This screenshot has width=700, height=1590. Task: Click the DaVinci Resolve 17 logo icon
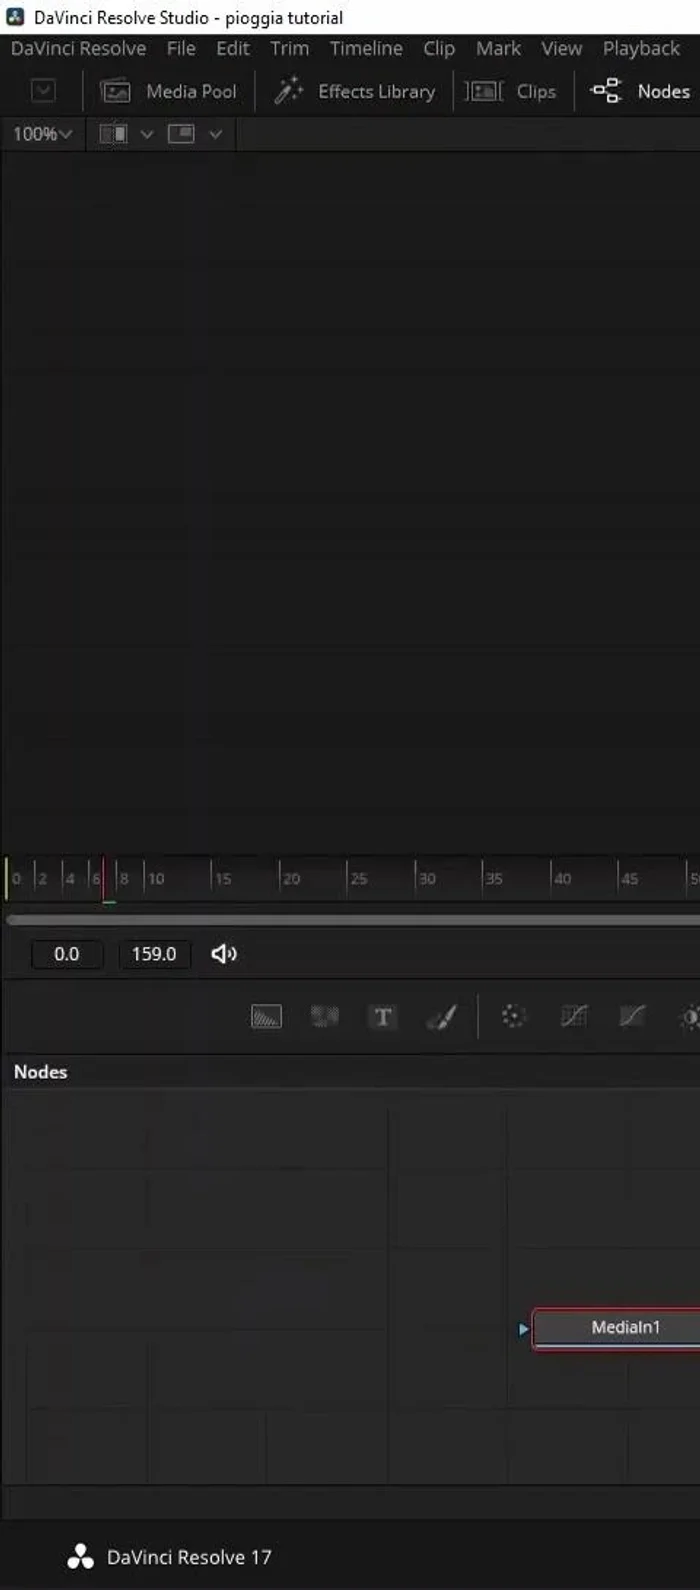tap(80, 1557)
